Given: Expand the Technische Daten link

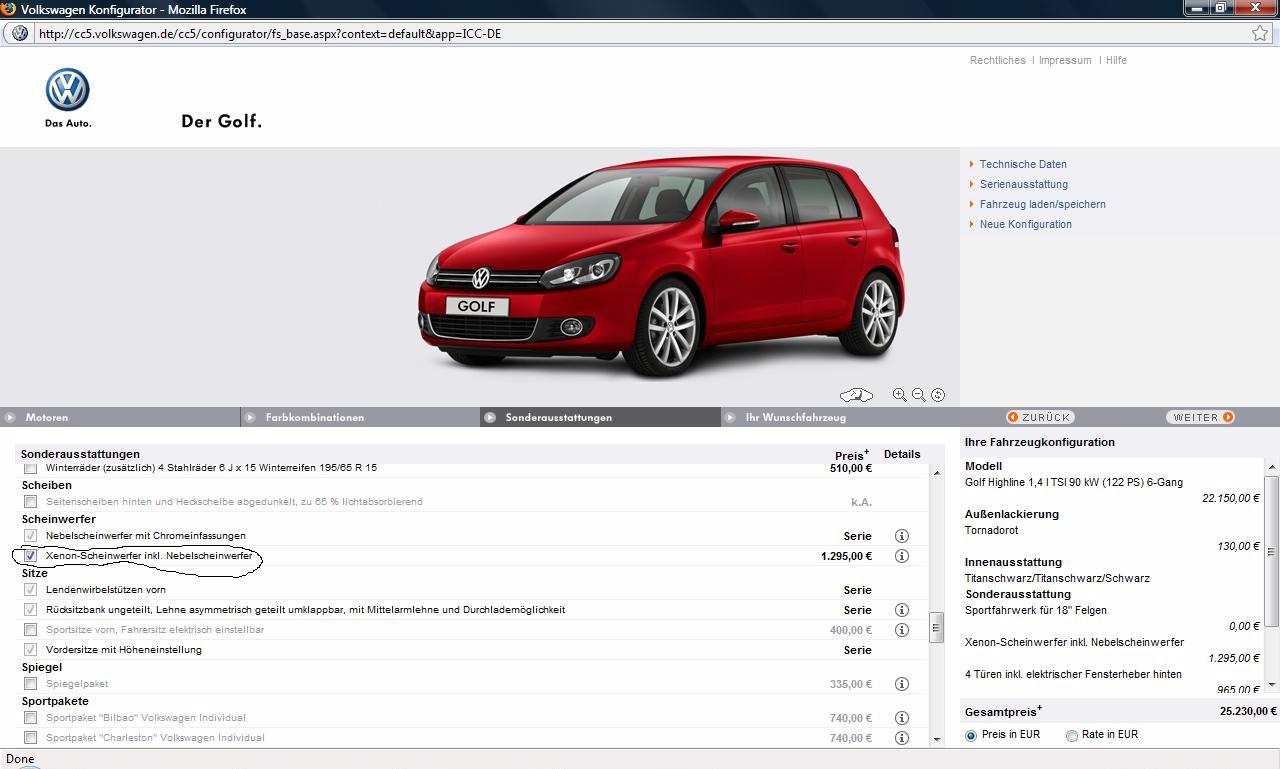Looking at the screenshot, I should (1022, 164).
